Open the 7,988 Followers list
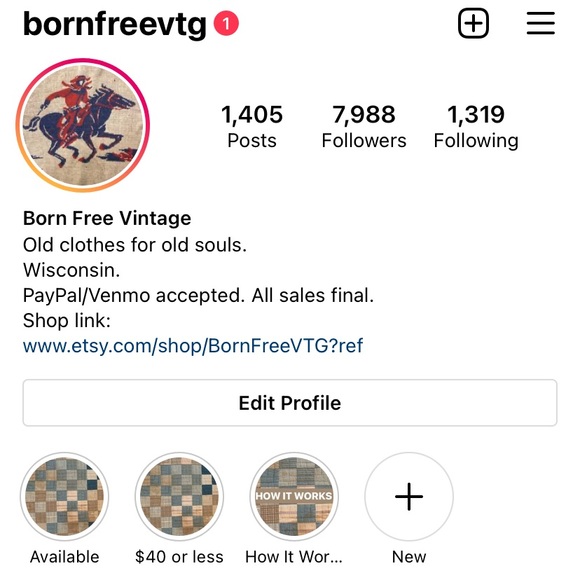Viewport: 580px width, 580px height. (364, 126)
